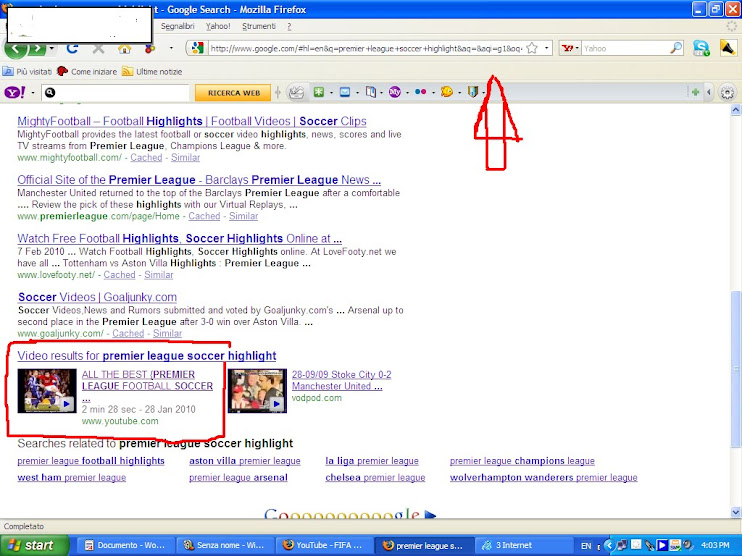742x556 pixels.
Task: Open the MightyFootball Football Highlights result
Action: (192, 121)
